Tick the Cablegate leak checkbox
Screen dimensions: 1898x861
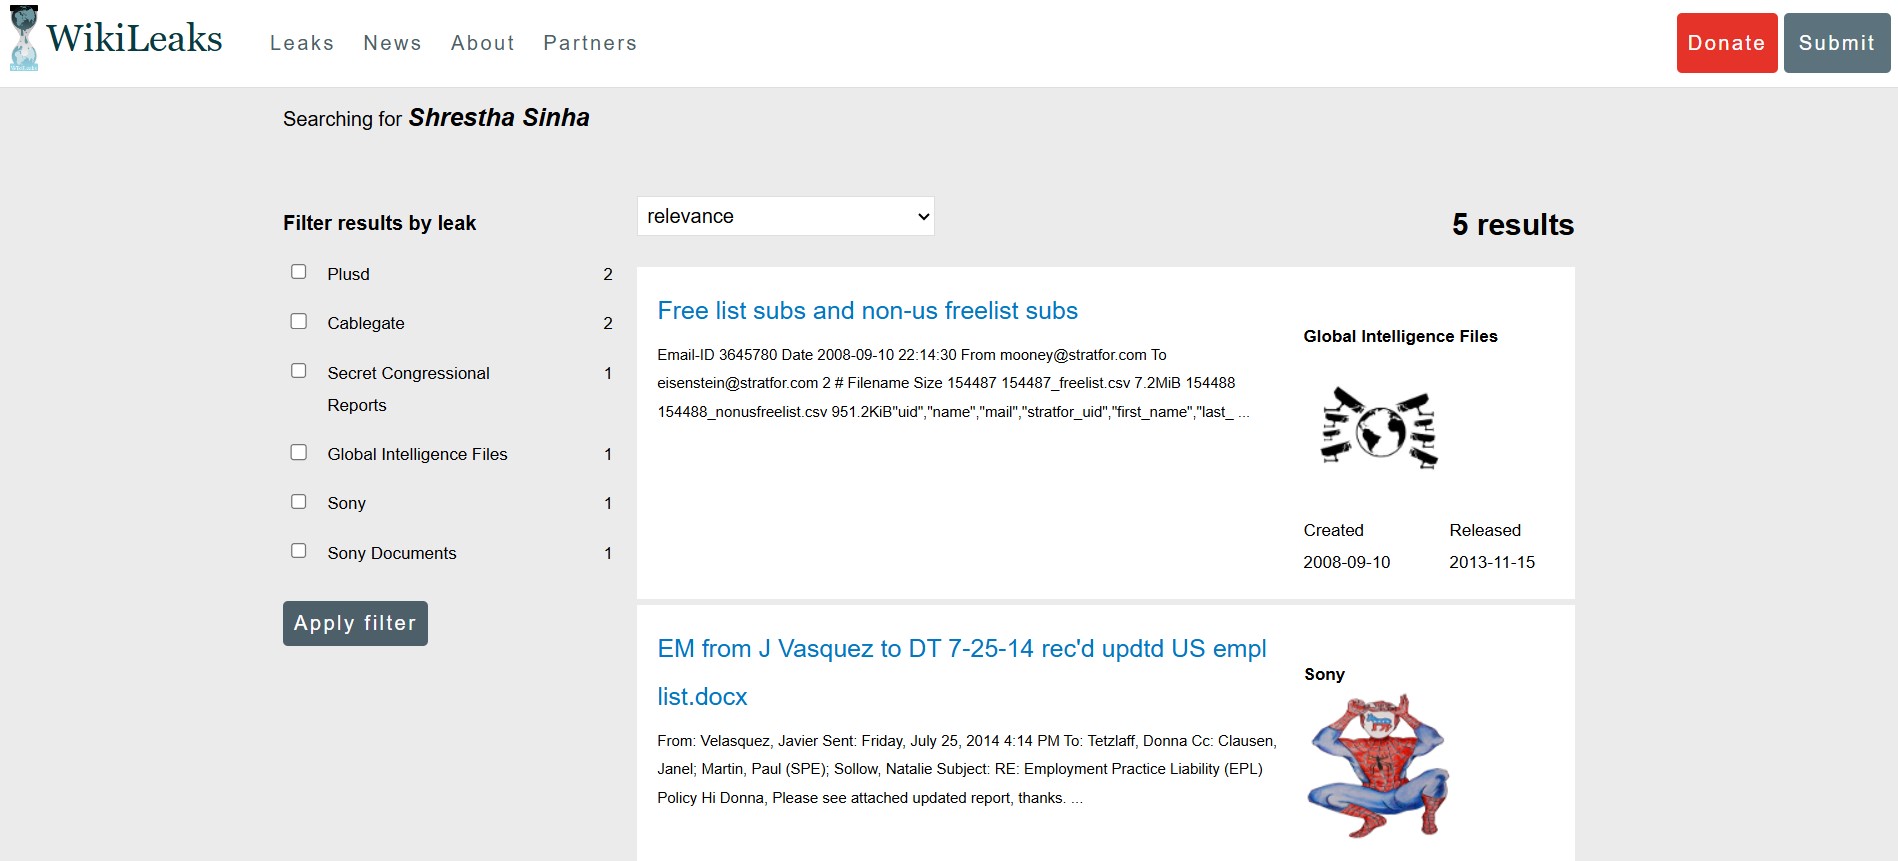click(298, 321)
